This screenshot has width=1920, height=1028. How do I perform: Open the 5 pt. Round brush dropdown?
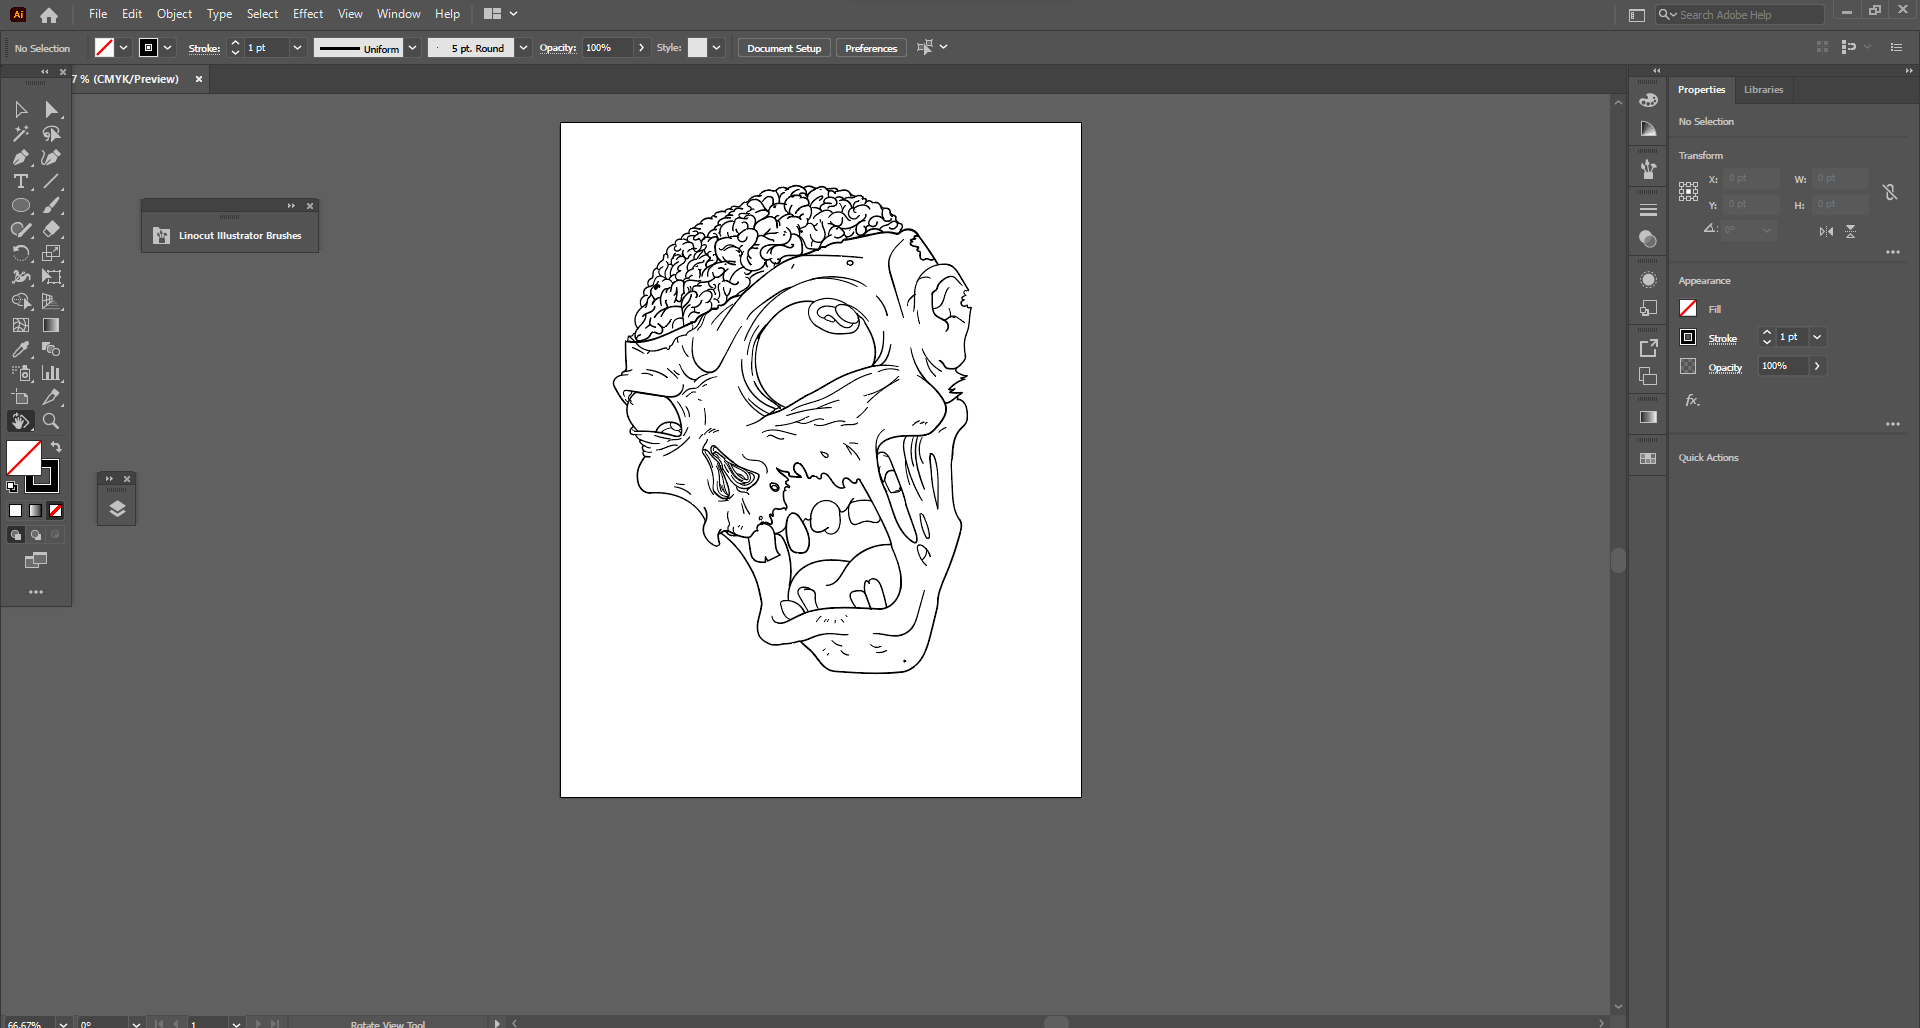click(523, 47)
